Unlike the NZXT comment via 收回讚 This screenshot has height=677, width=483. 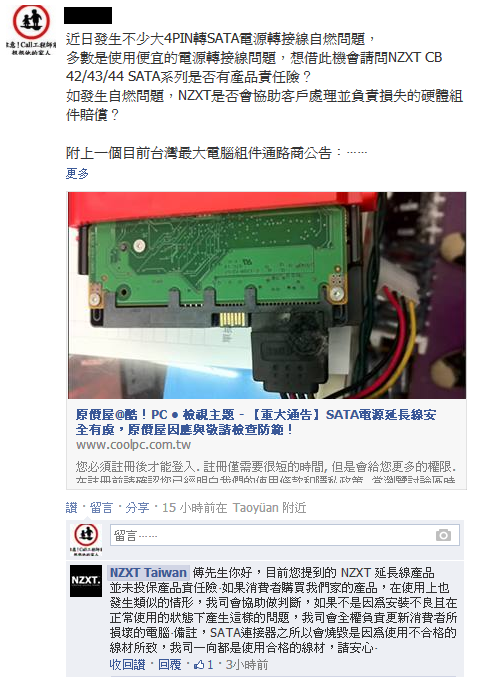tap(127, 664)
